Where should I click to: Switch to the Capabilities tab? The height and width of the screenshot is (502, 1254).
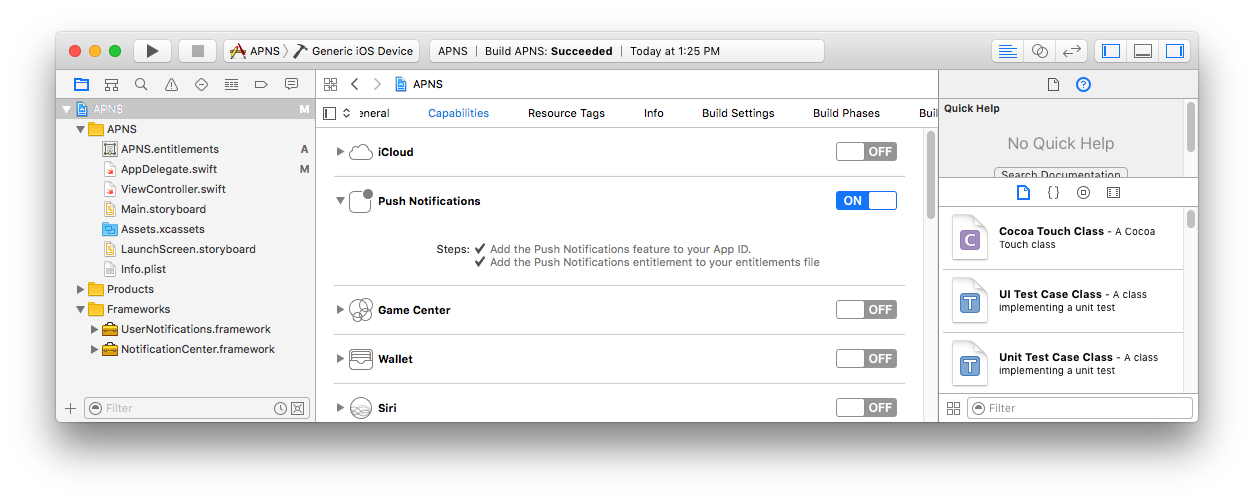[458, 113]
